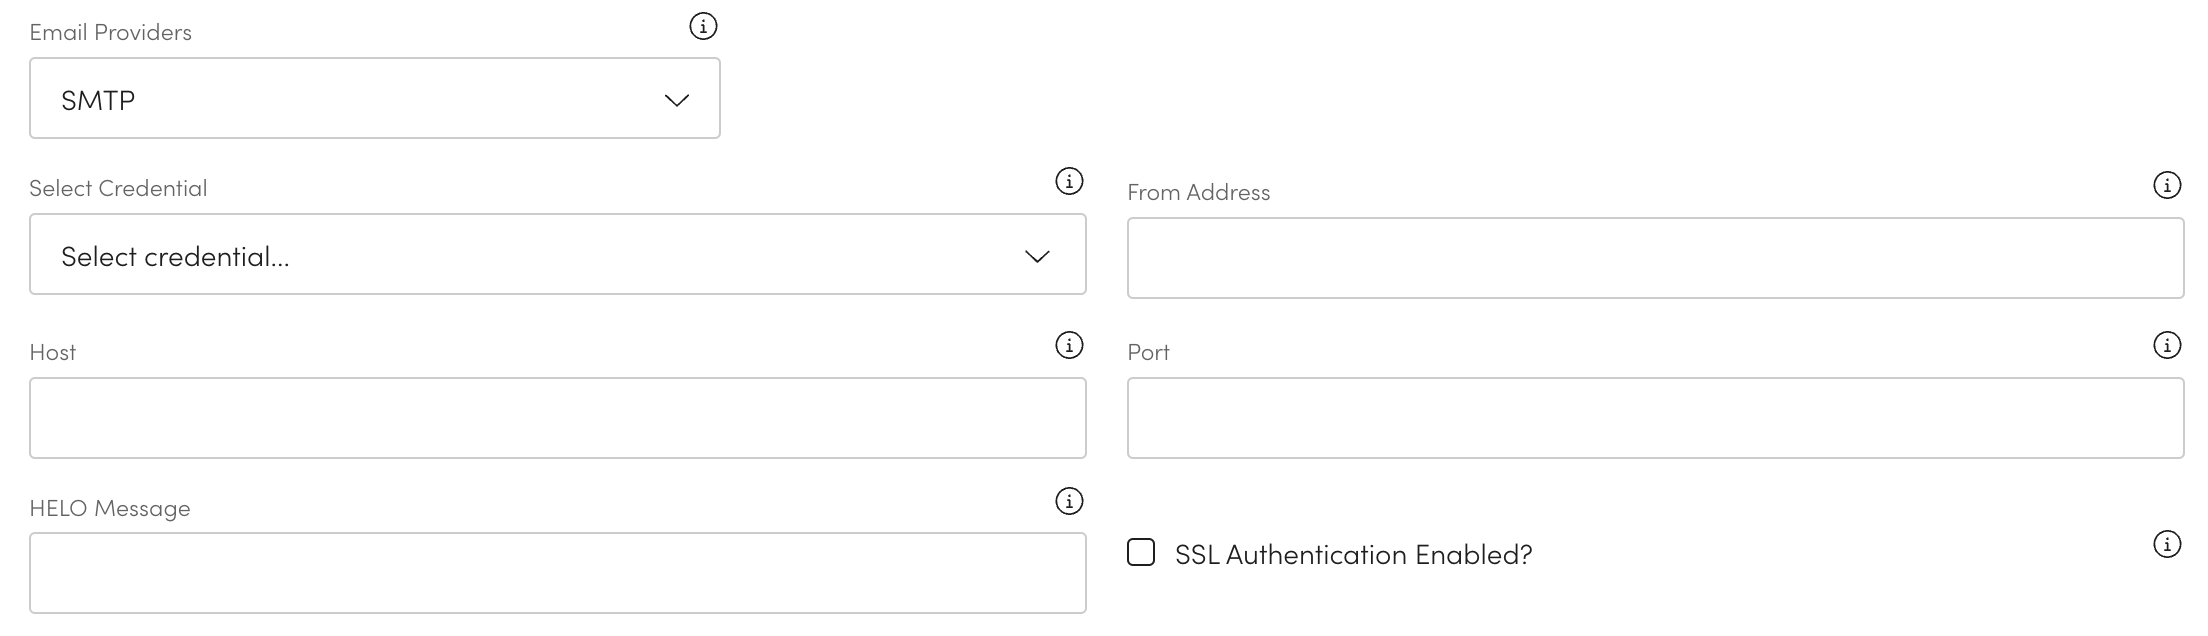Click the 'Email Providers' field label
The image size is (2208, 636).
pos(111,32)
